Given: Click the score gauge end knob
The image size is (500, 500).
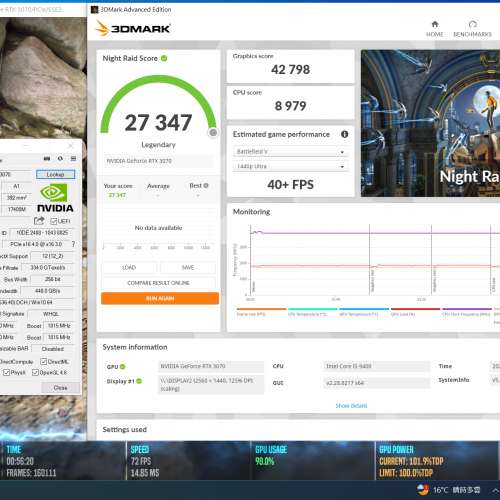Looking at the screenshot, I should tap(213, 133).
